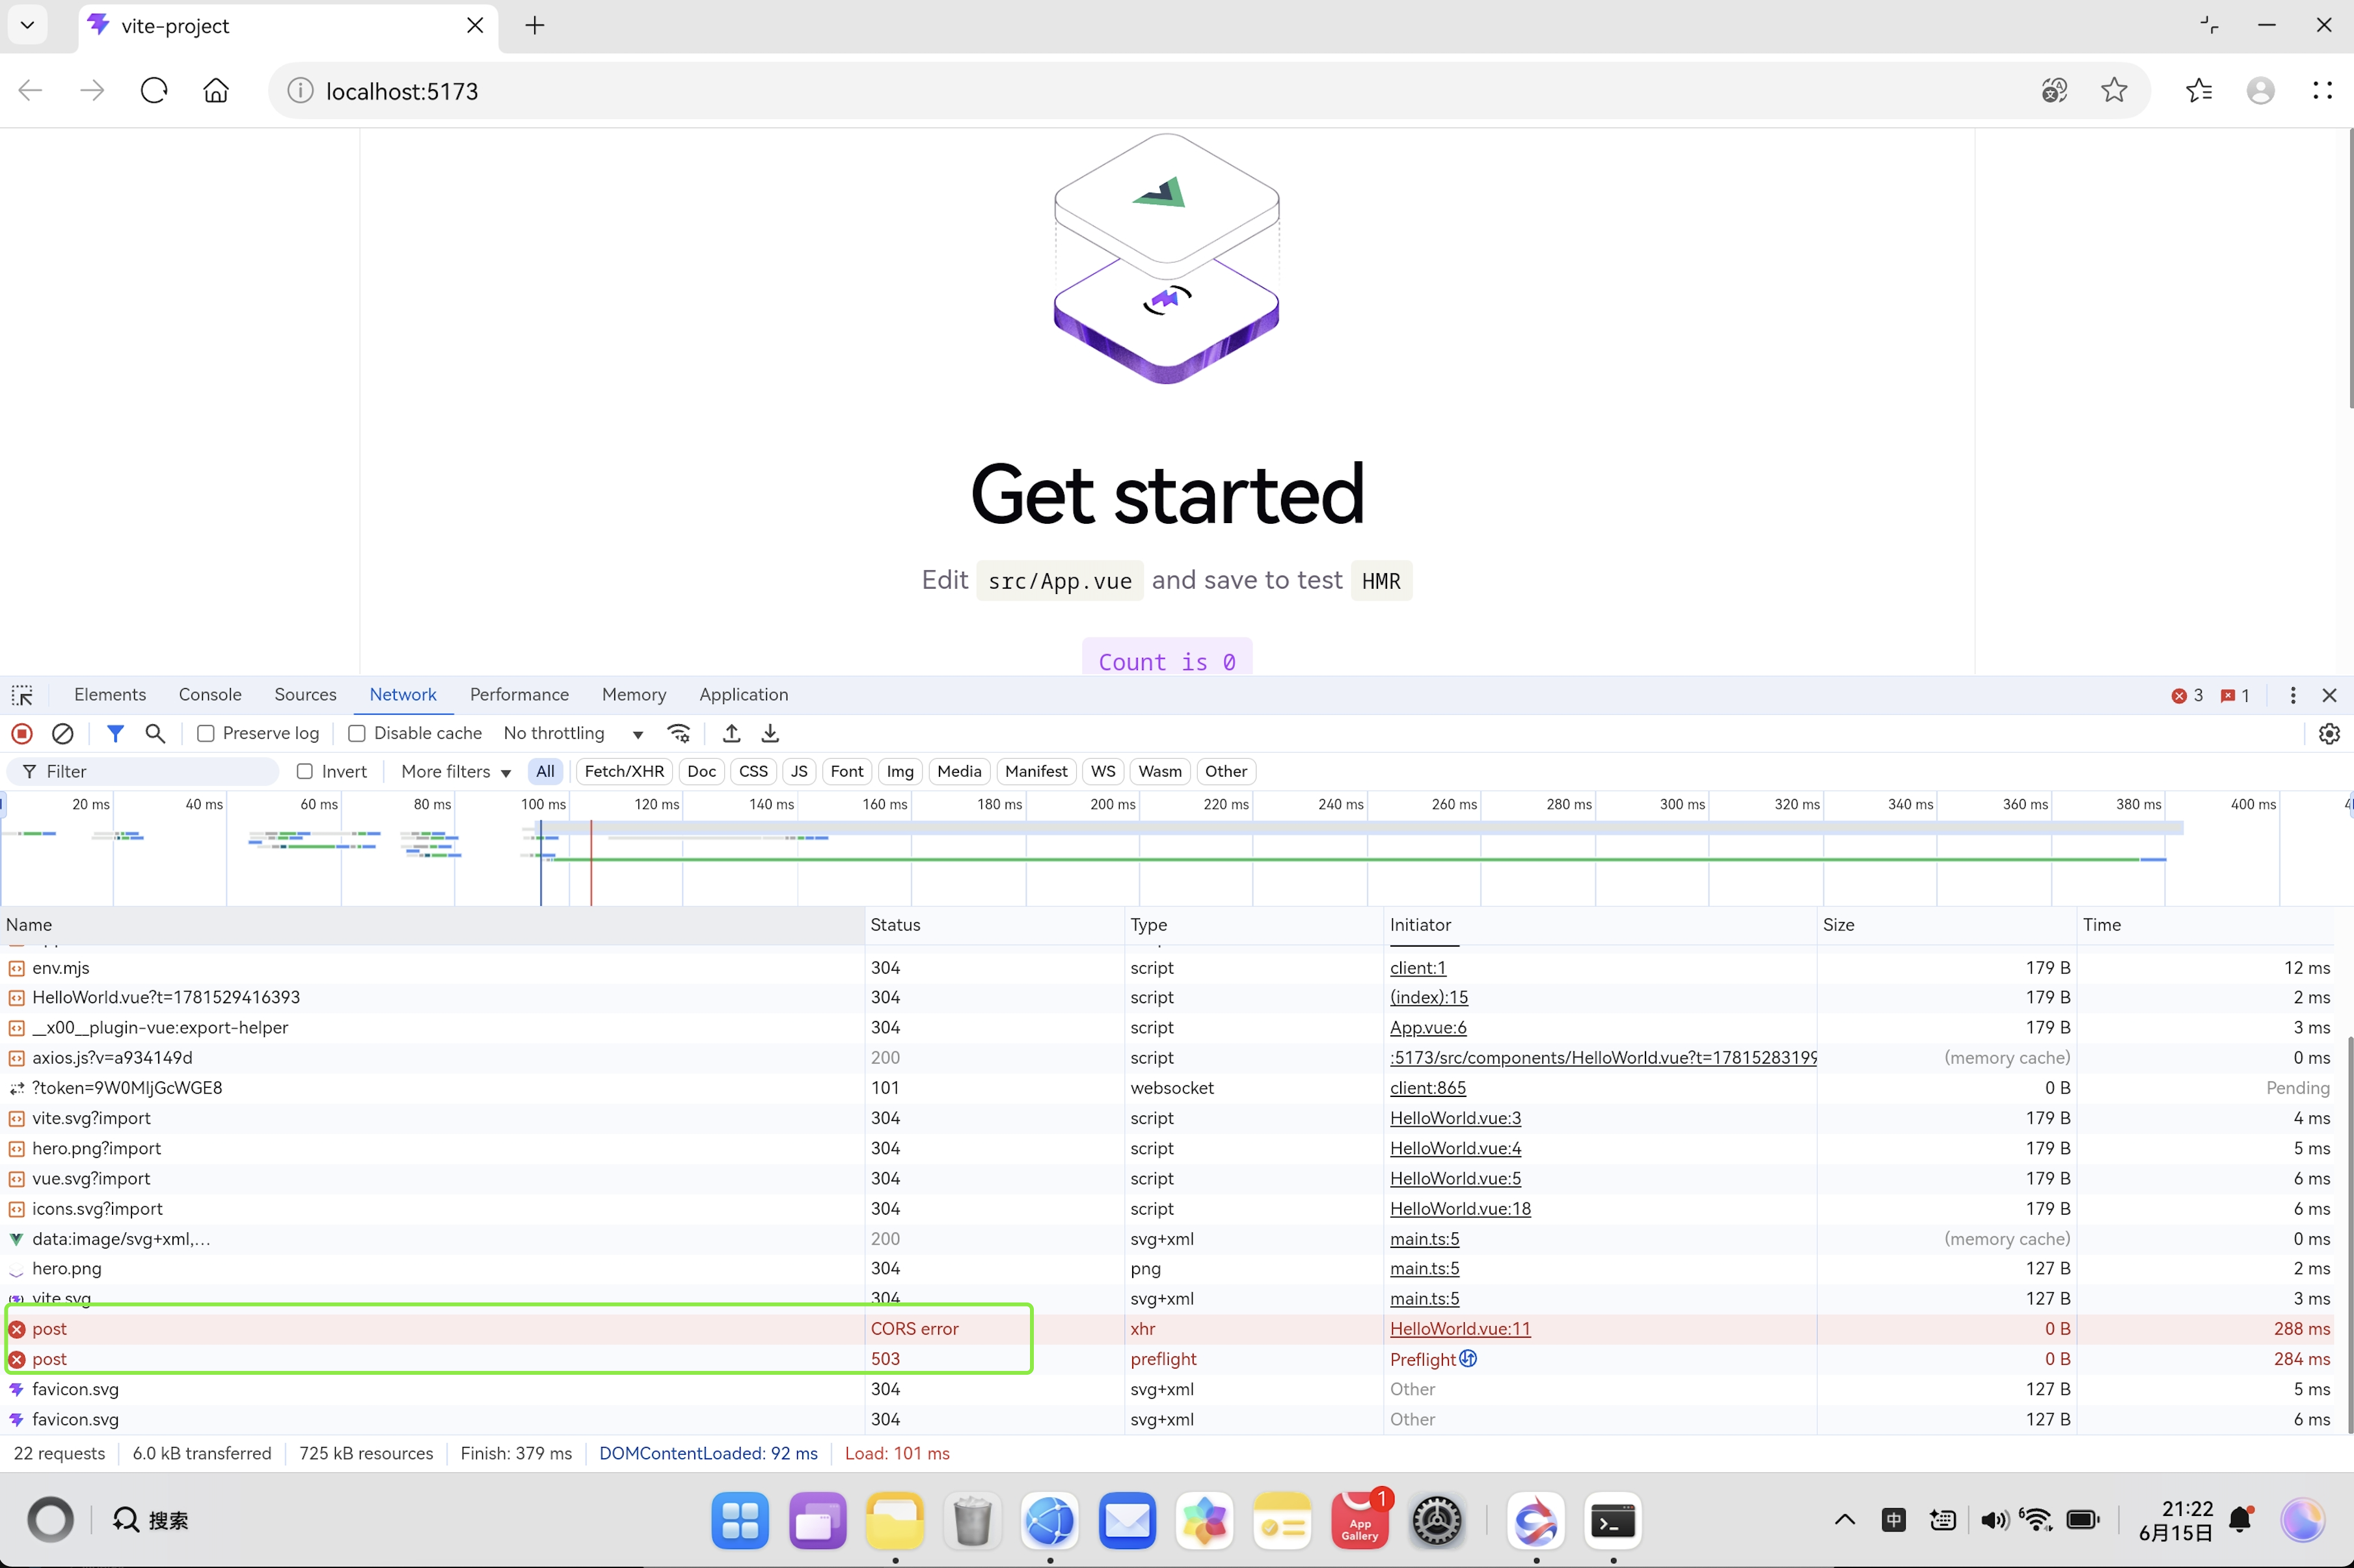Viewport: 2354px width, 1568px height.
Task: Open the tab search chevron dropdown
Action: 27,25
